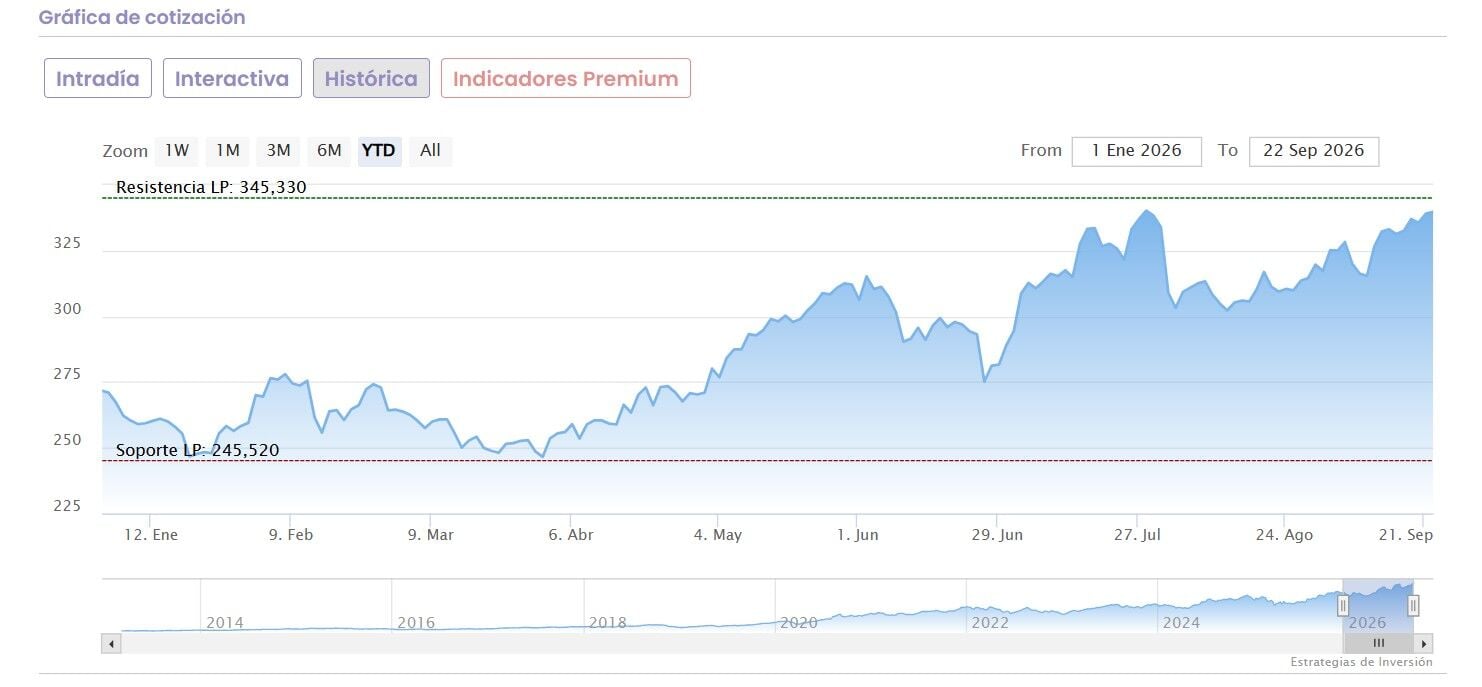Switch to the Intradía tab
This screenshot has width=1482, height=687.
[98, 78]
